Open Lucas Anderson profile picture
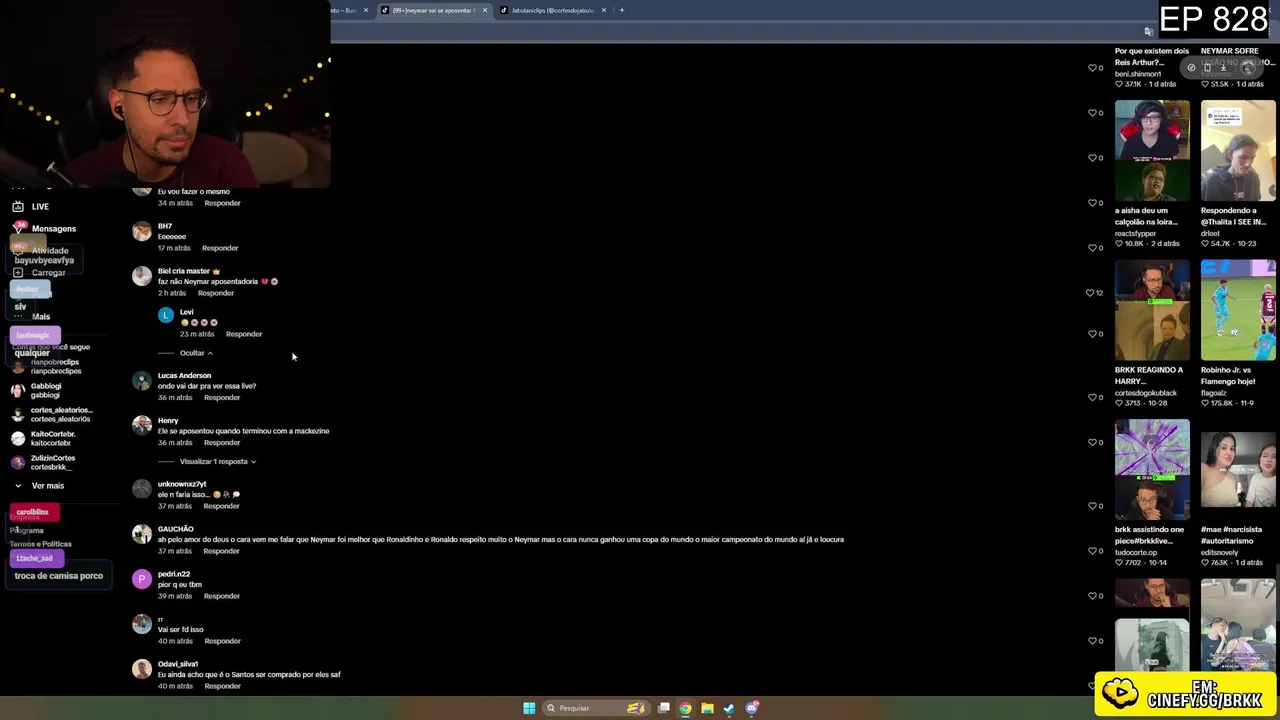 (142, 381)
